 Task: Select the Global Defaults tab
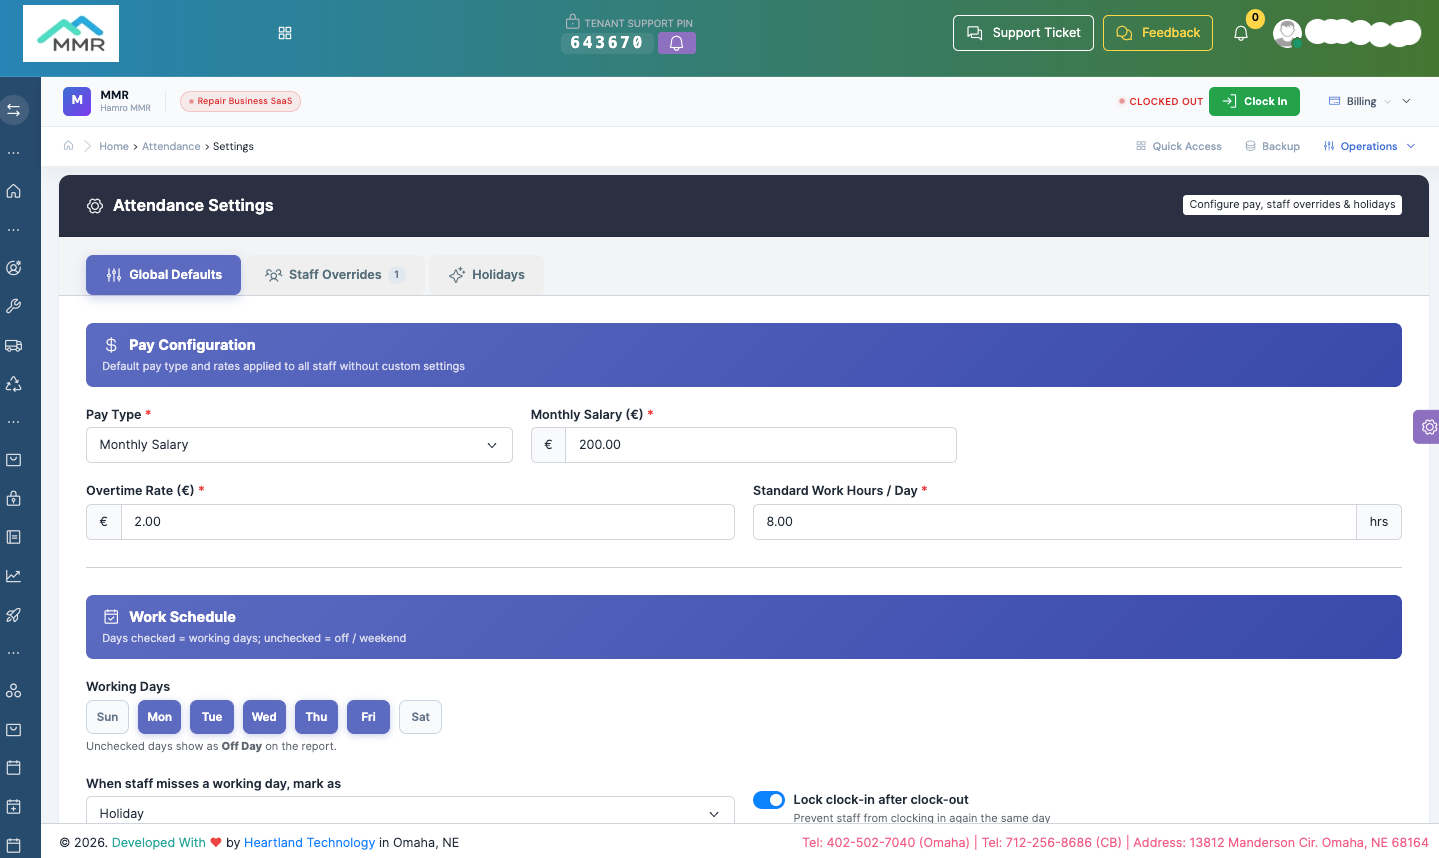click(x=163, y=275)
